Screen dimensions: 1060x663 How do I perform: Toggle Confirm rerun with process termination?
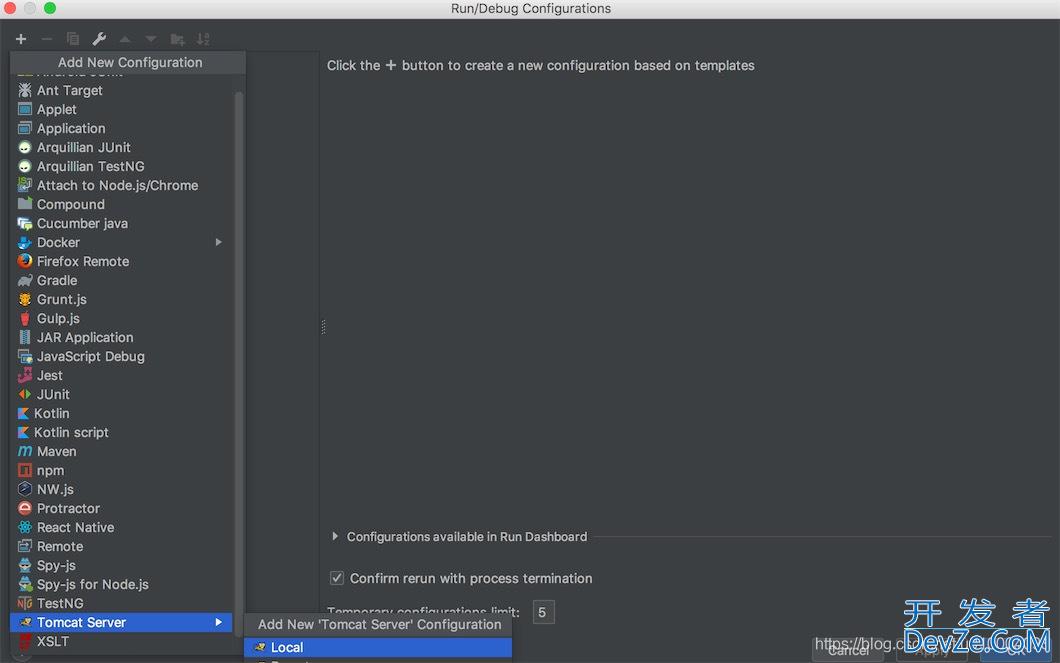click(x=337, y=578)
